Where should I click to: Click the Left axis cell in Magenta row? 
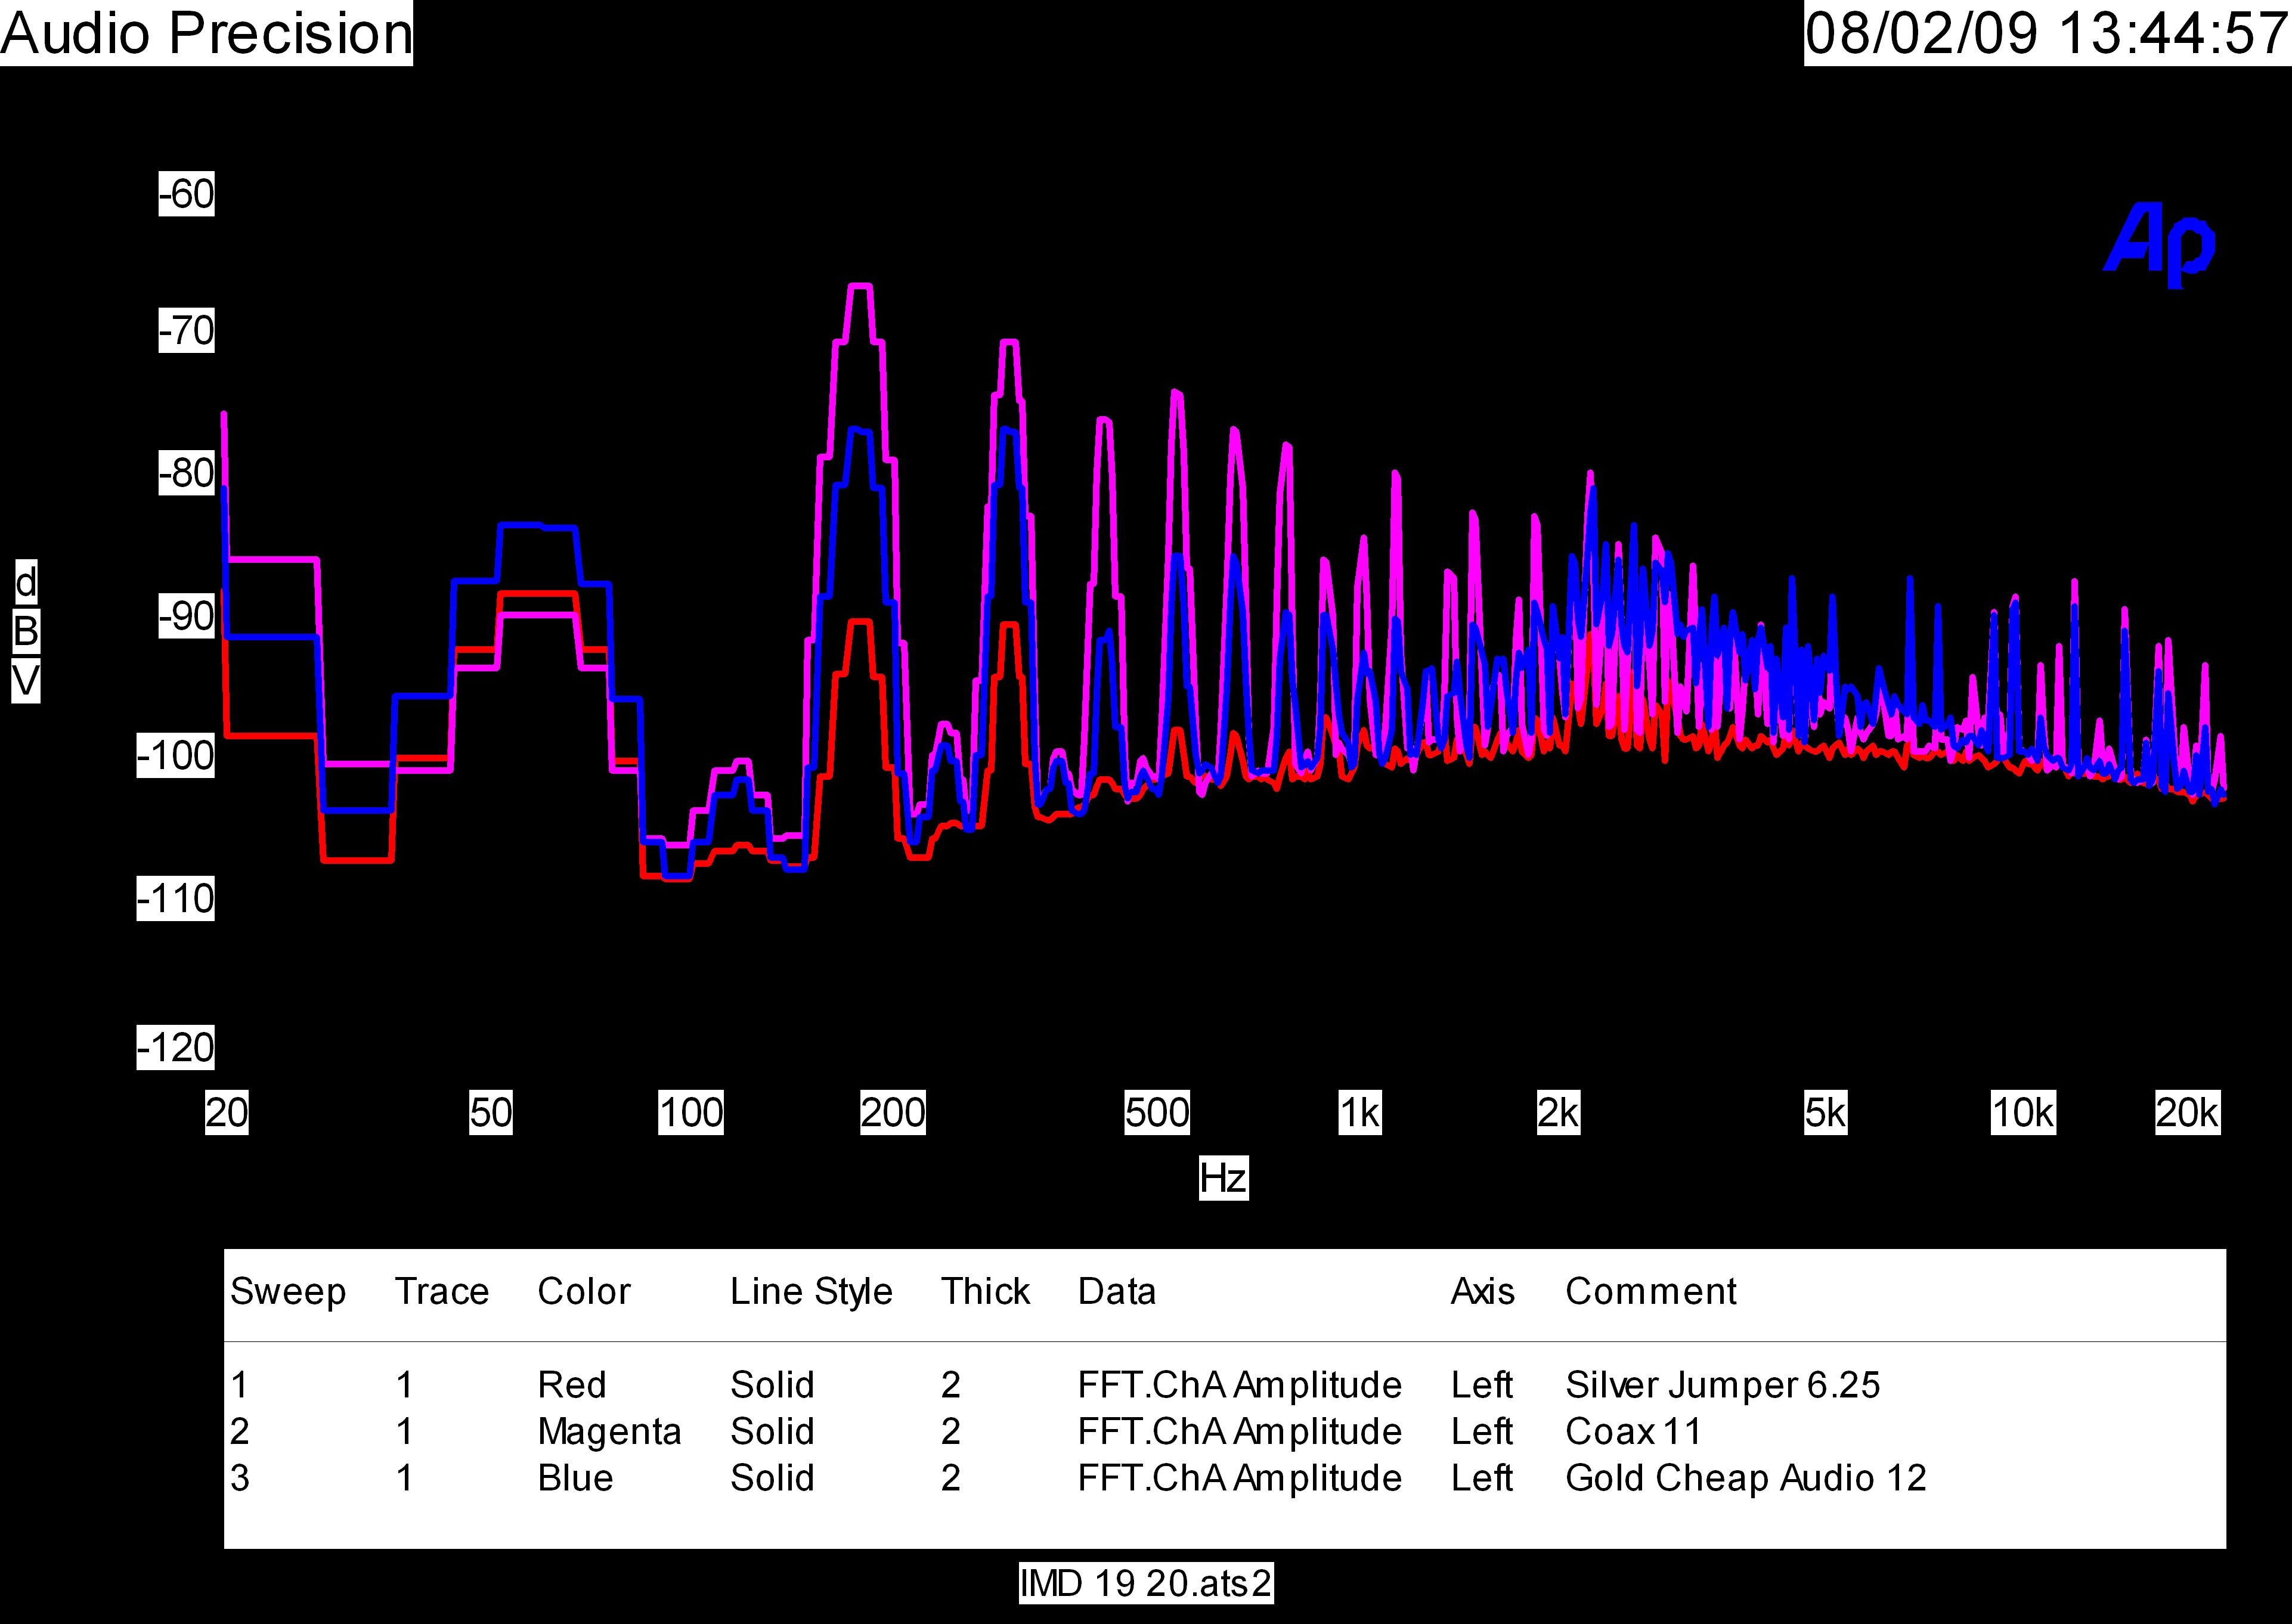coord(1482,1432)
